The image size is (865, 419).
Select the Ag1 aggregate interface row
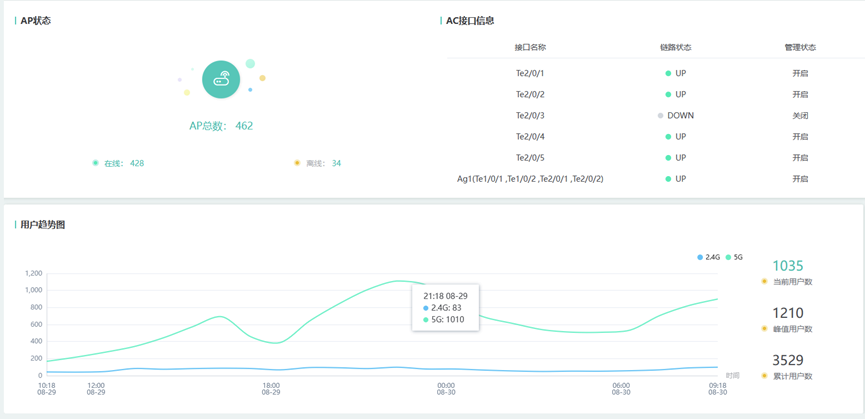coord(656,179)
